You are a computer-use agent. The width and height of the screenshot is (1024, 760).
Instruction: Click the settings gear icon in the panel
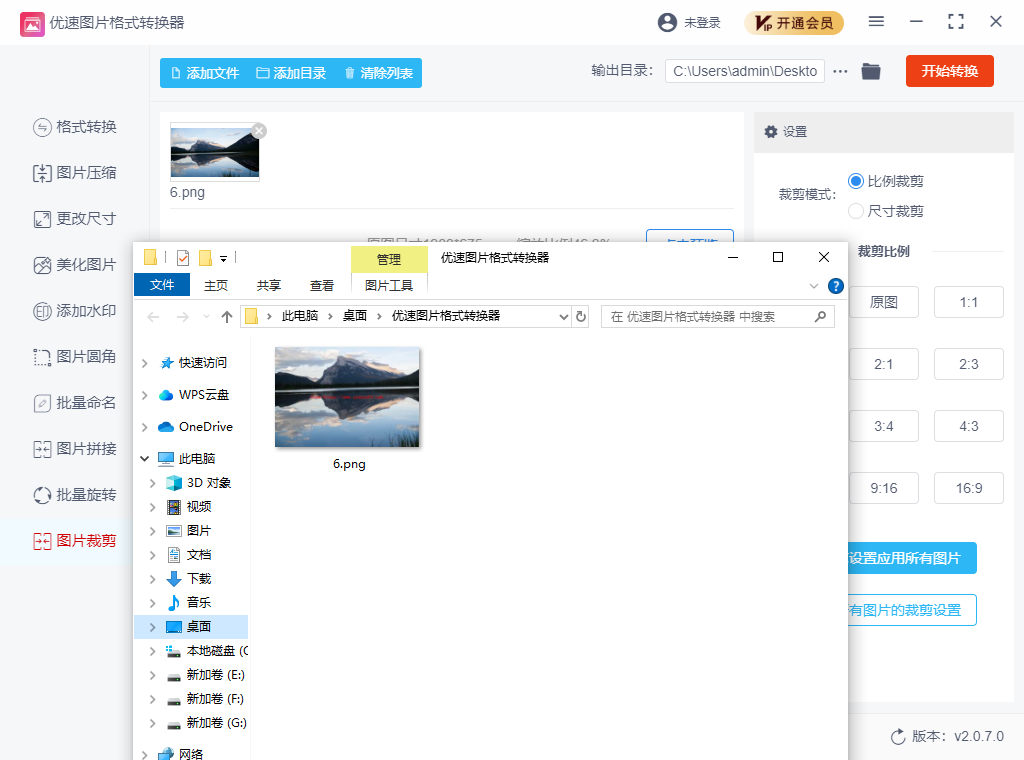click(771, 132)
